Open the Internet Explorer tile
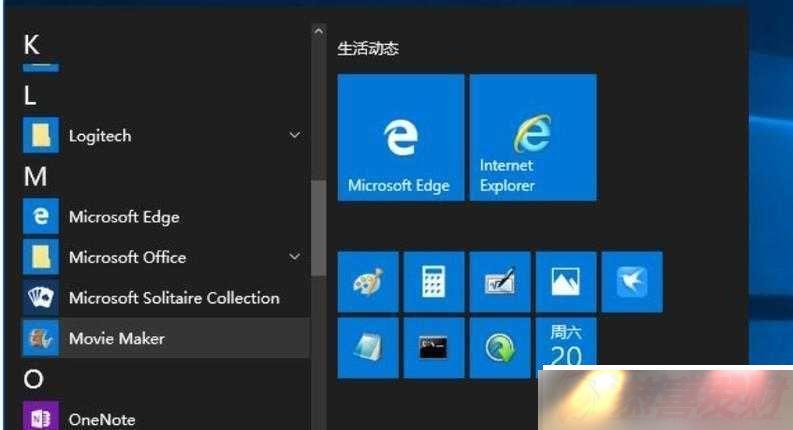The image size is (793, 430). click(533, 138)
